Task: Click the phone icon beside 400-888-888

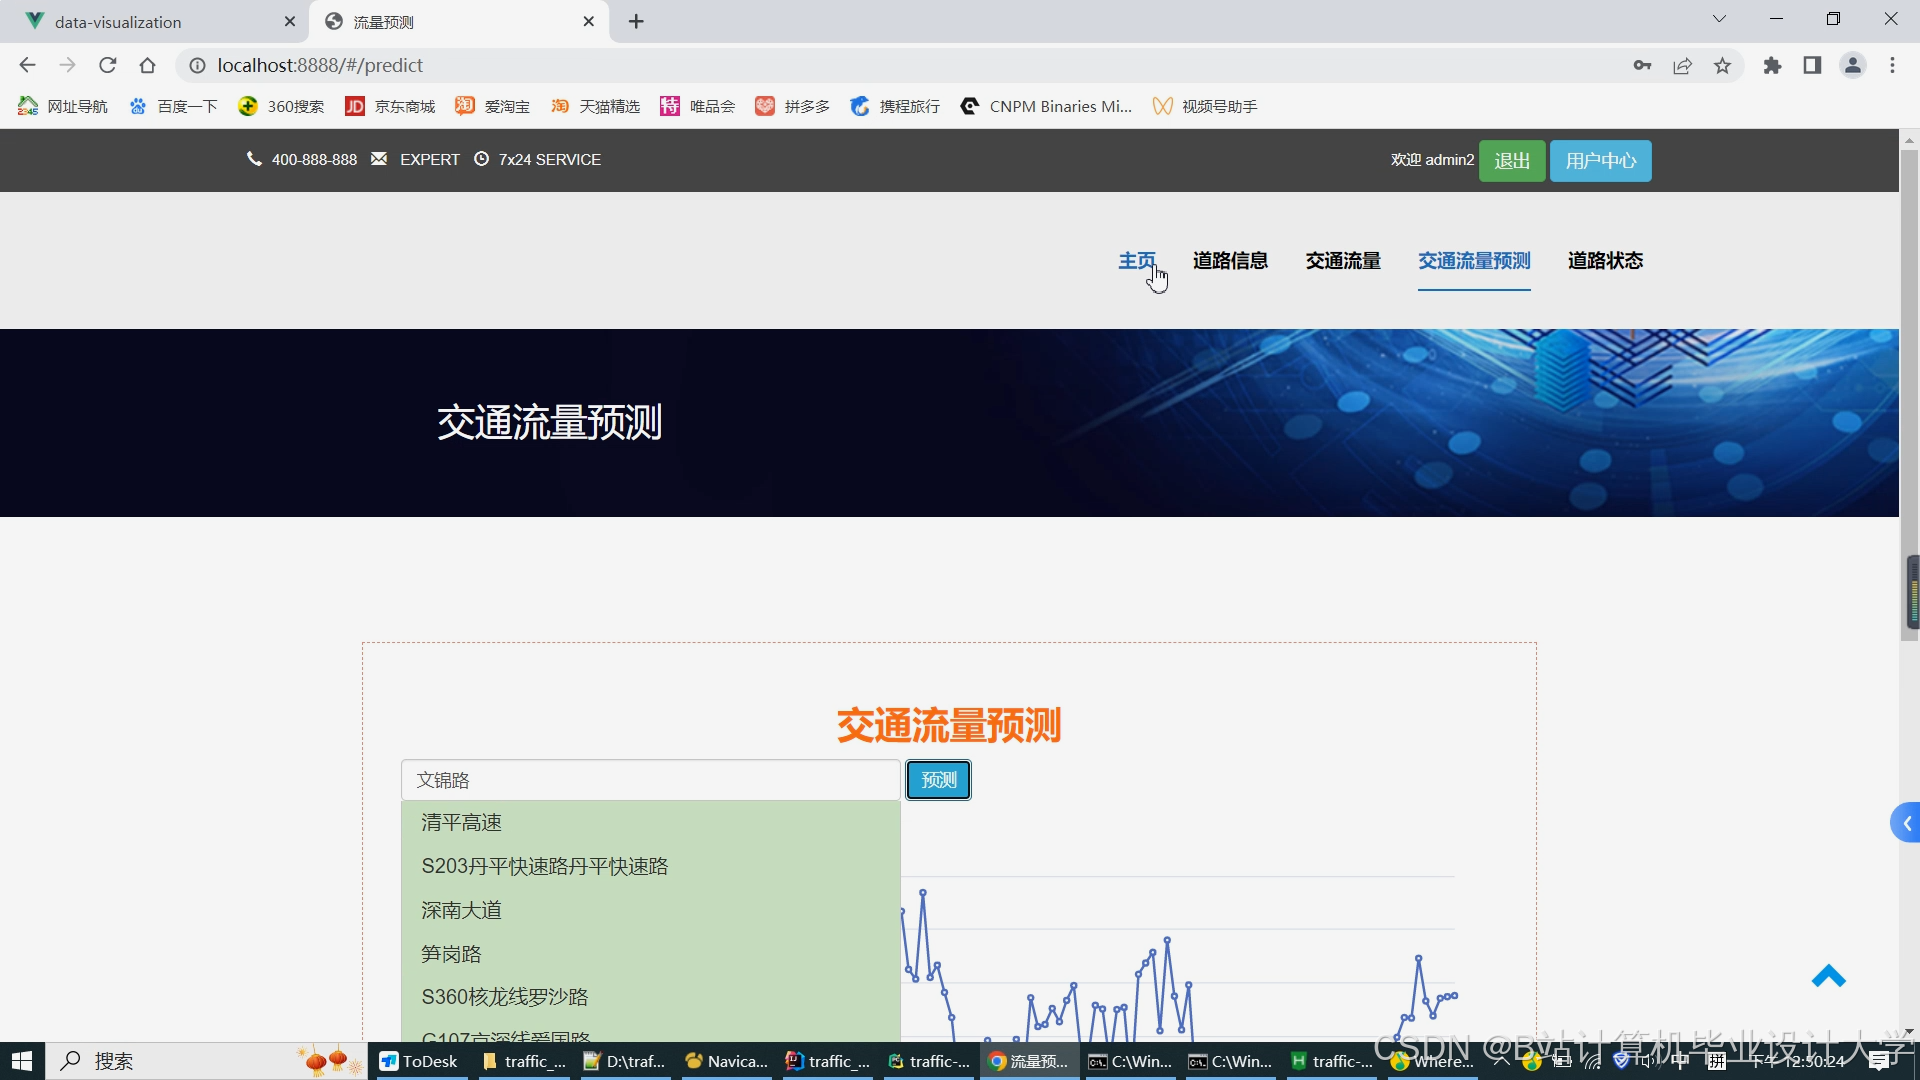Action: click(253, 159)
